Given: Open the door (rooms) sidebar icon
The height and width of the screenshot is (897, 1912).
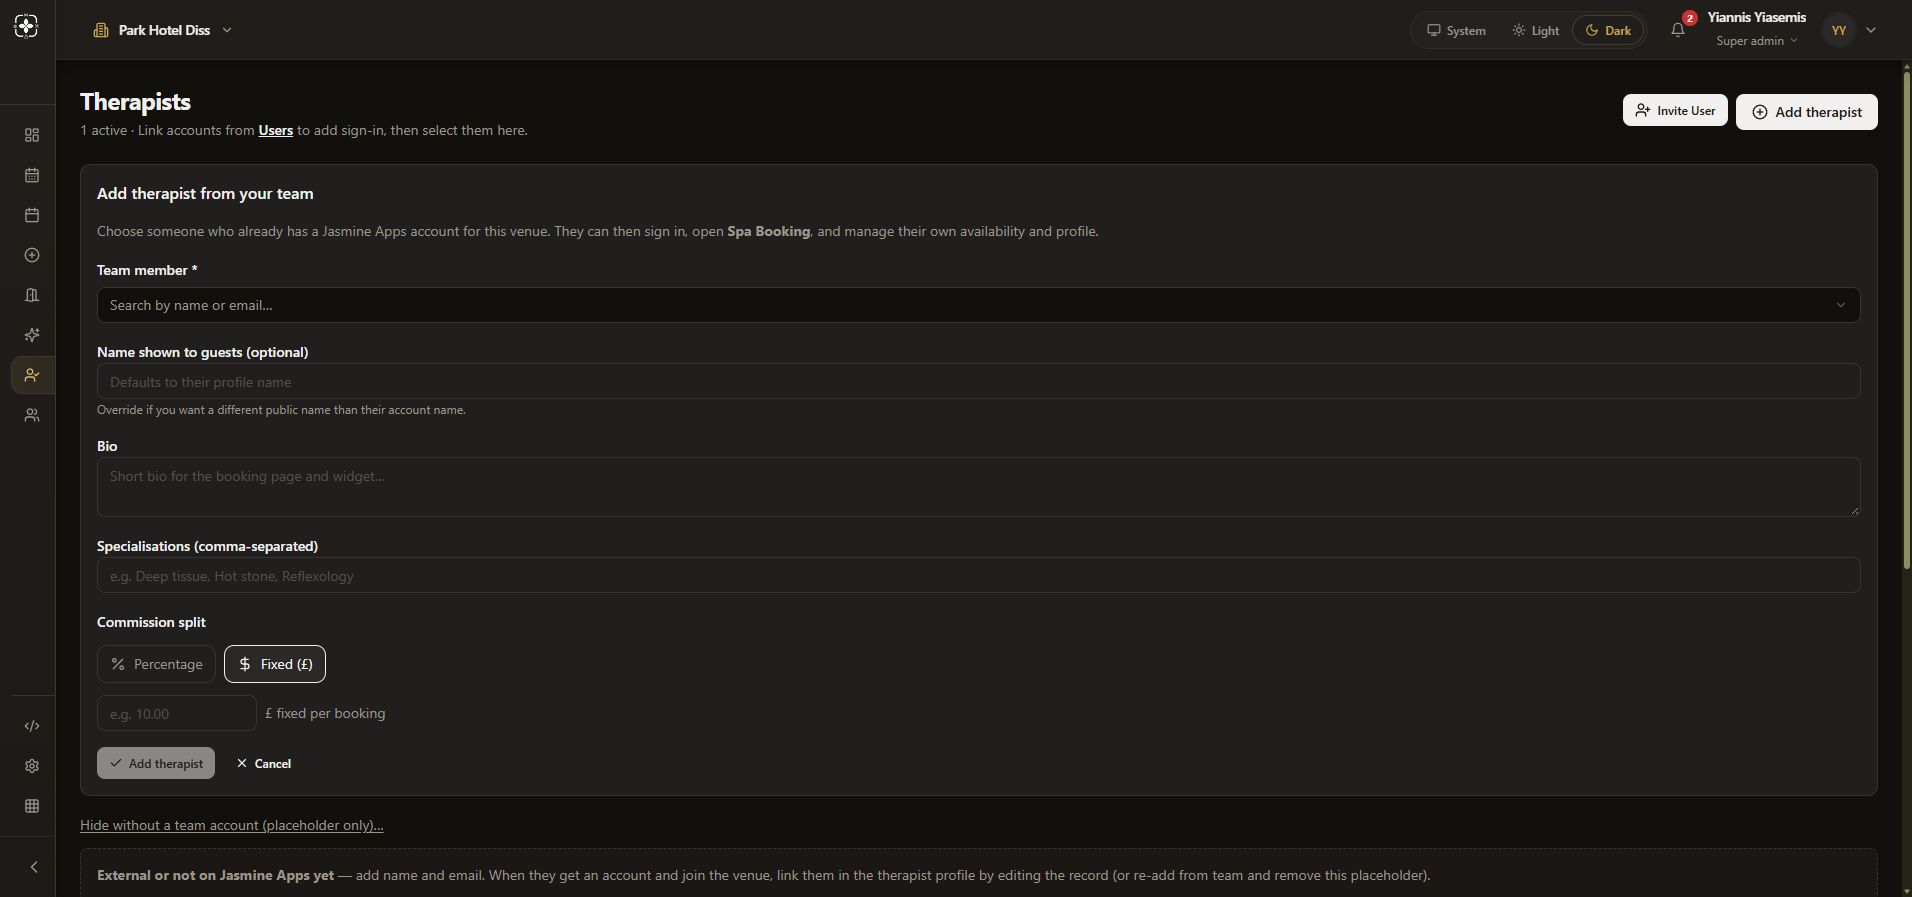Looking at the screenshot, I should point(32,295).
